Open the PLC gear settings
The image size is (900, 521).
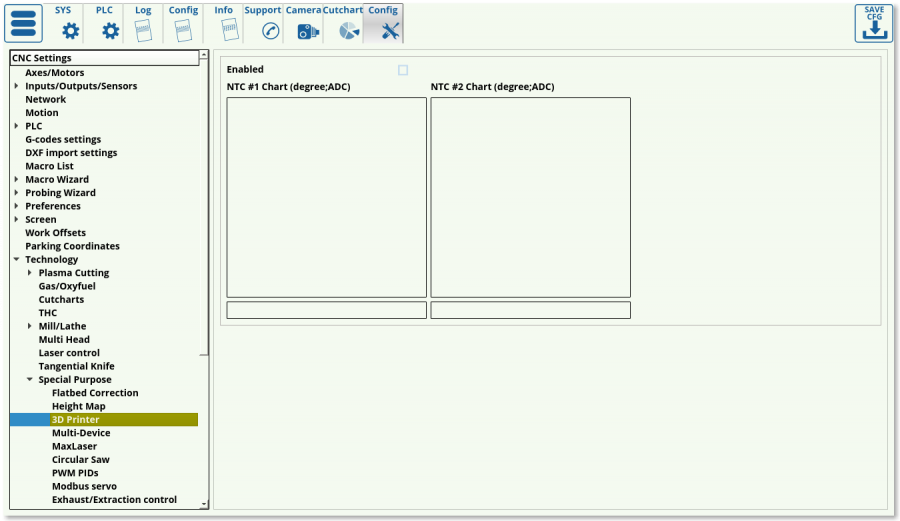110,30
